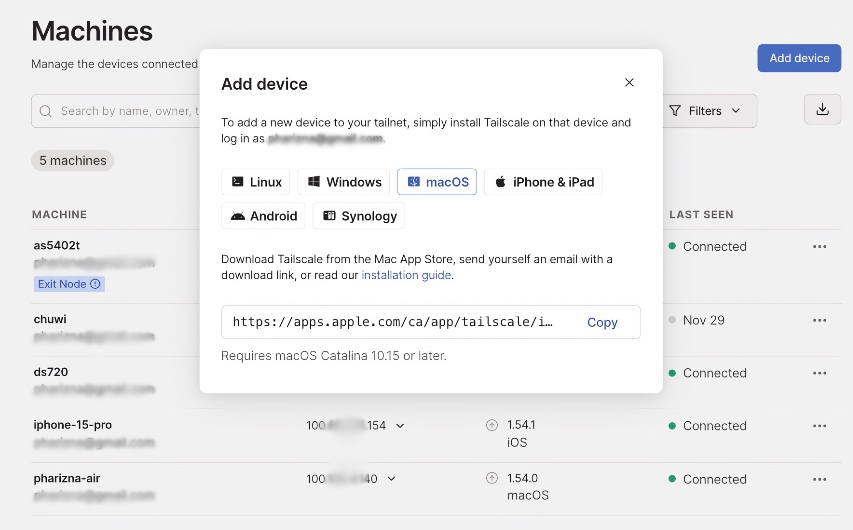The image size is (853, 530).
Task: Open more options for ds720
Action: (820, 373)
